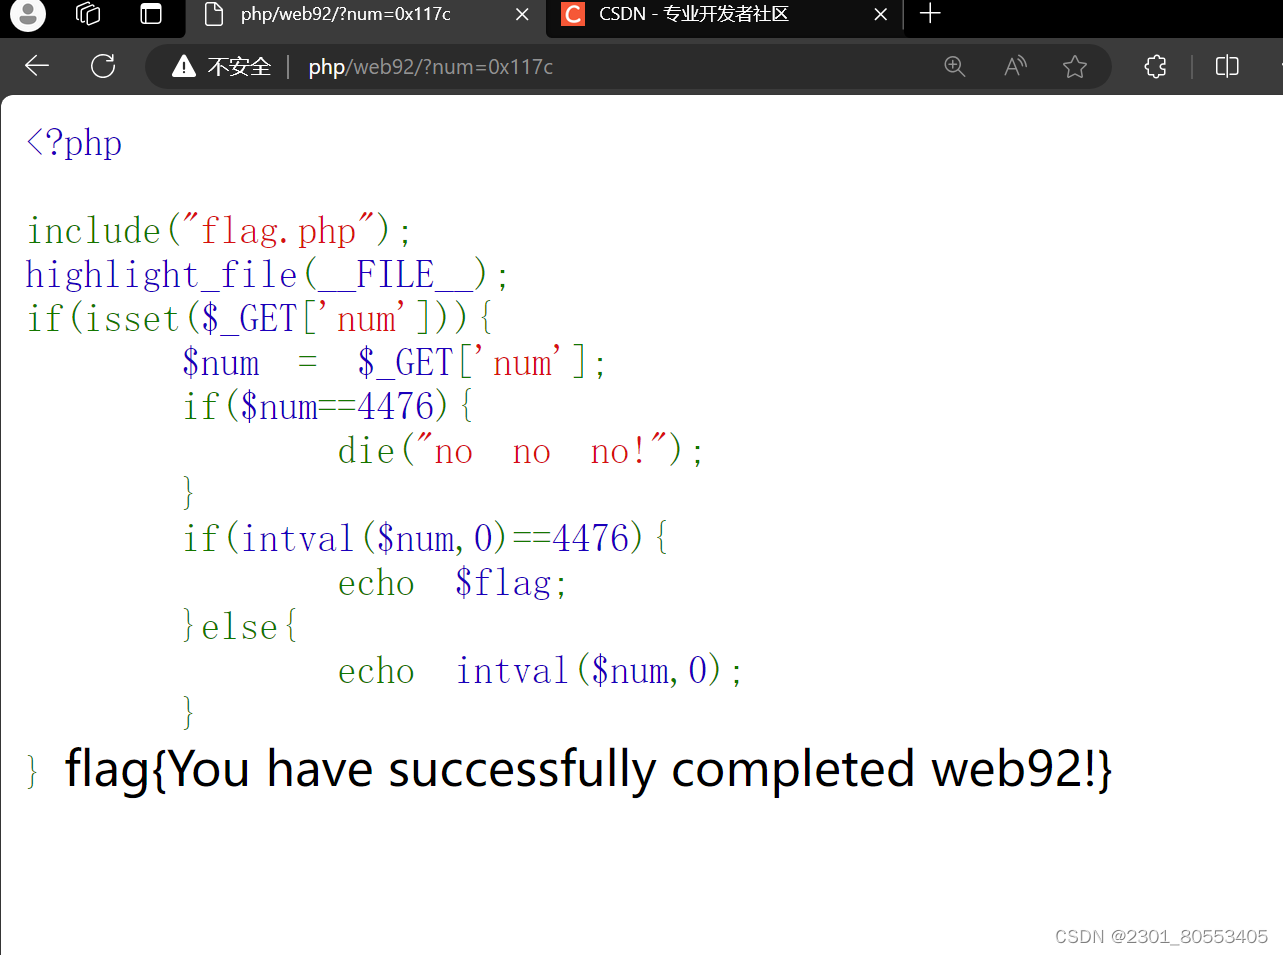Click the address bar showing php/web92/?num=0x117c
This screenshot has width=1283, height=955.
(430, 66)
